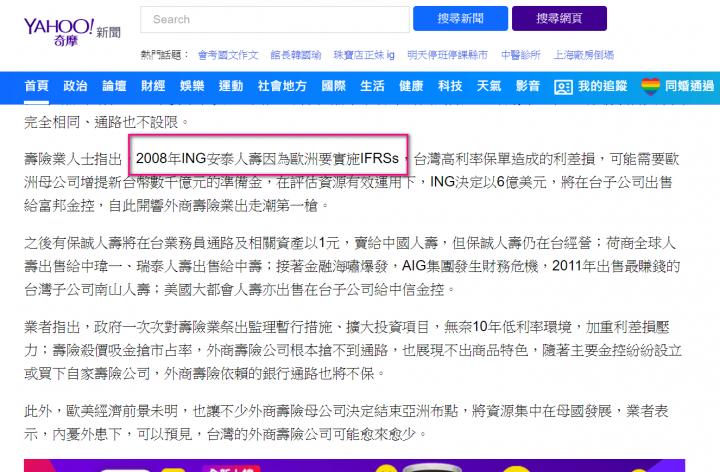720x472 pixels.
Task: Switch to 國際 section
Action: (x=333, y=86)
